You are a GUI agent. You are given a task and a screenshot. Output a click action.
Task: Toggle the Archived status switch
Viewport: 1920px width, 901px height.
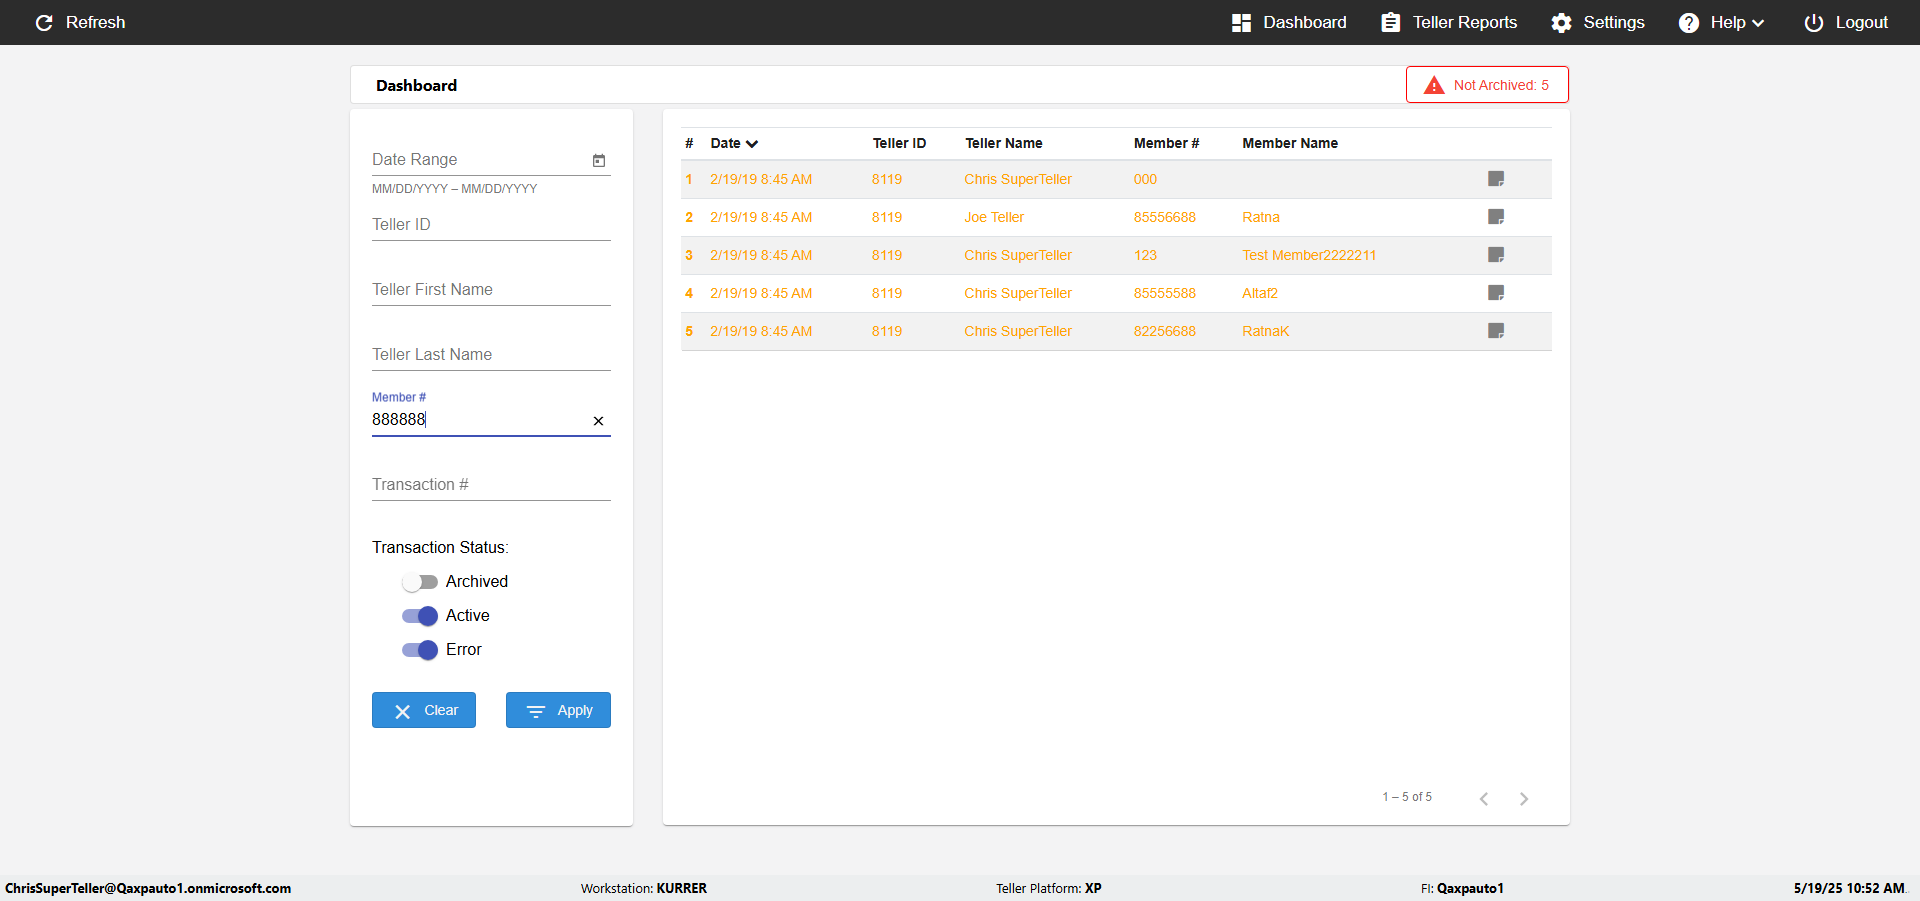click(x=420, y=582)
